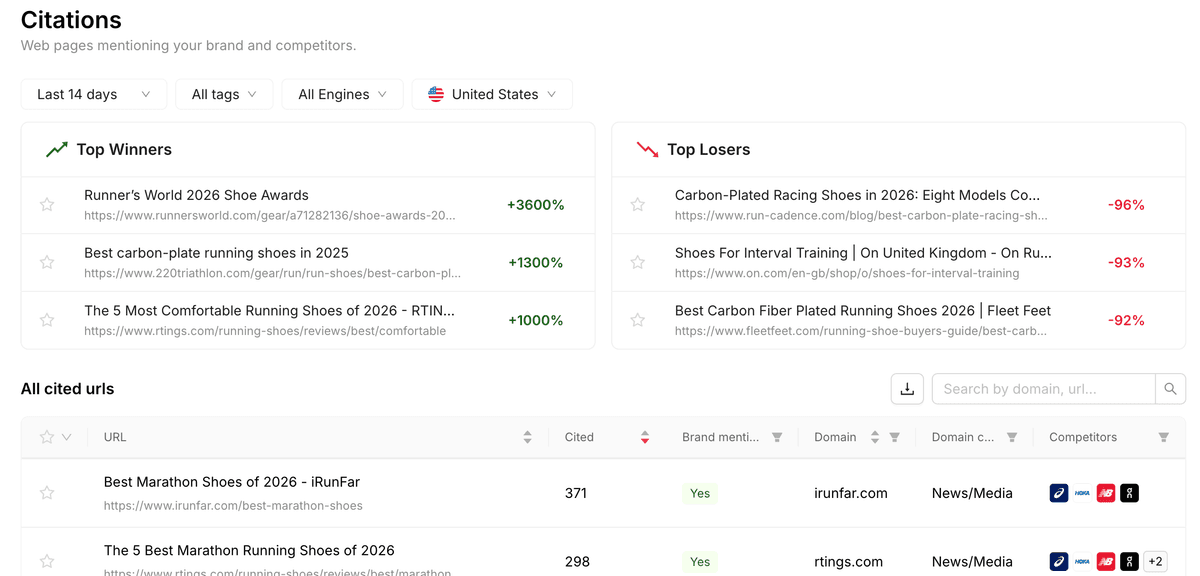Open the Brand mentioned column filter icon
1200x576 pixels.
click(777, 437)
